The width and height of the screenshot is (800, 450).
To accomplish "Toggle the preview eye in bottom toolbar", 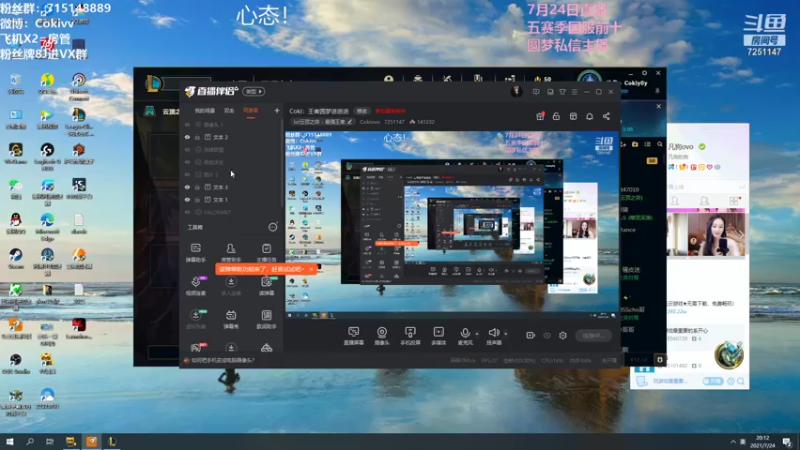I will (x=547, y=335).
